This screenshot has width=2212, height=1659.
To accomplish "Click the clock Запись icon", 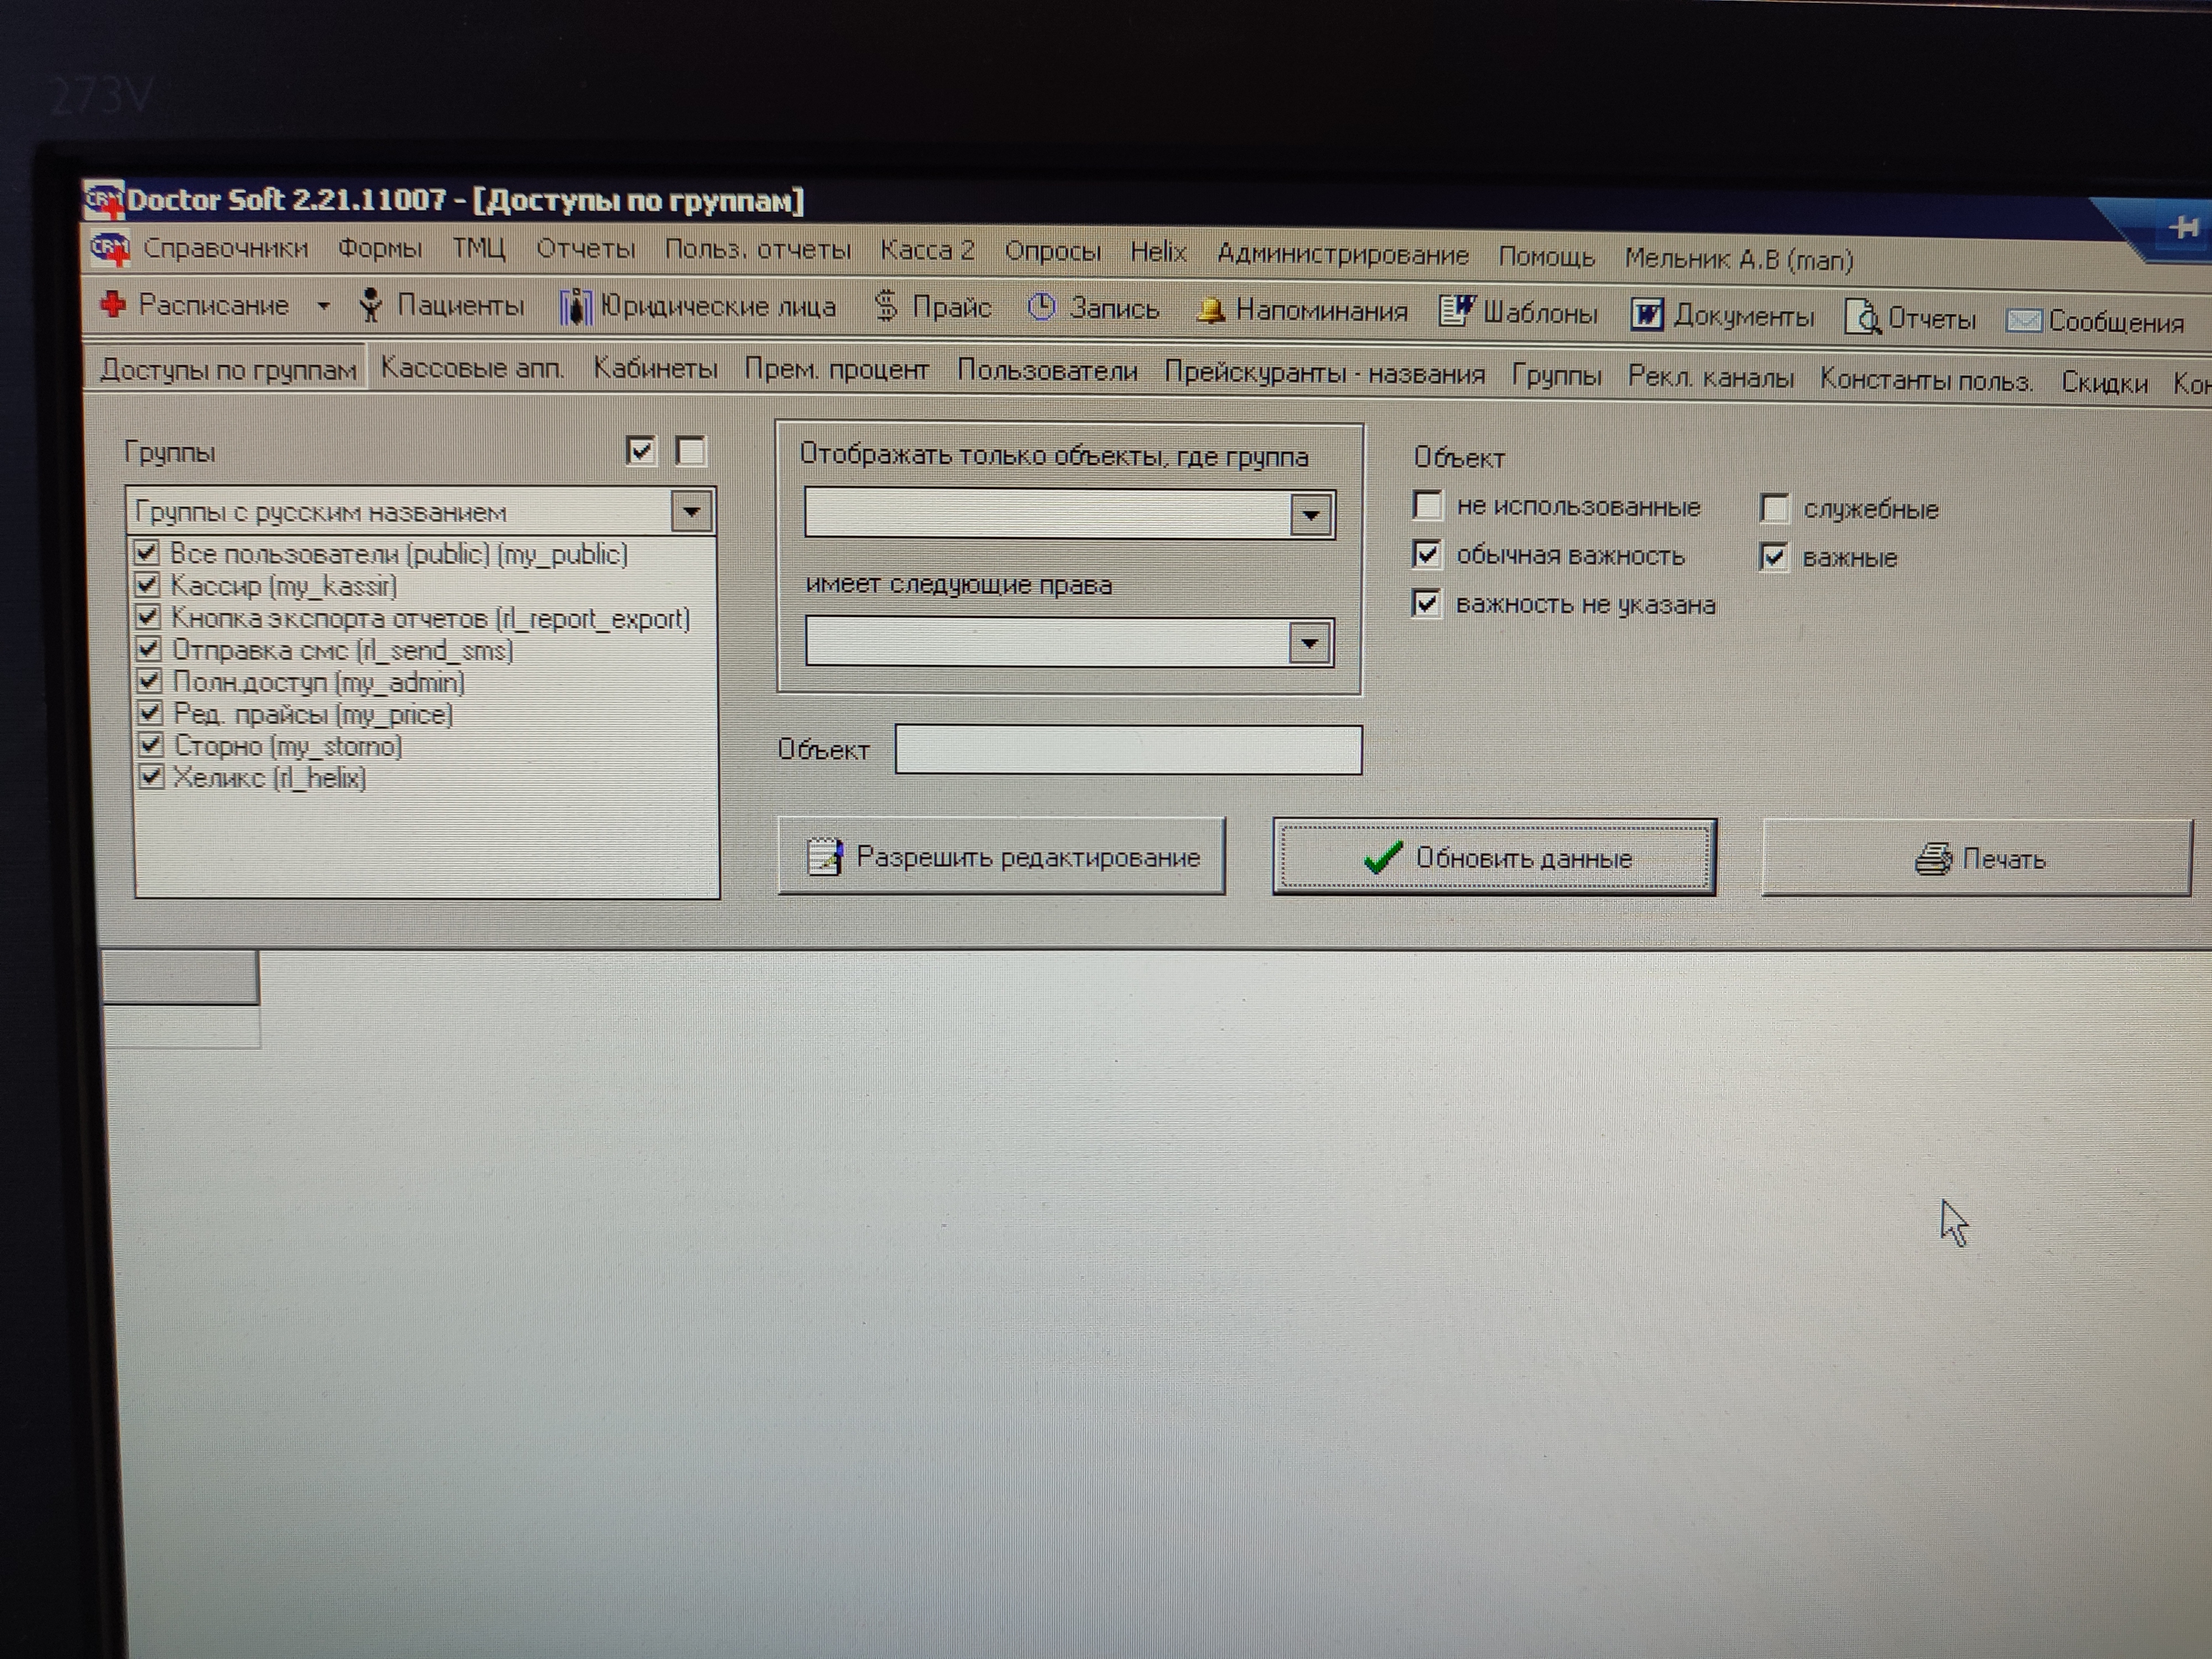I will (1041, 308).
